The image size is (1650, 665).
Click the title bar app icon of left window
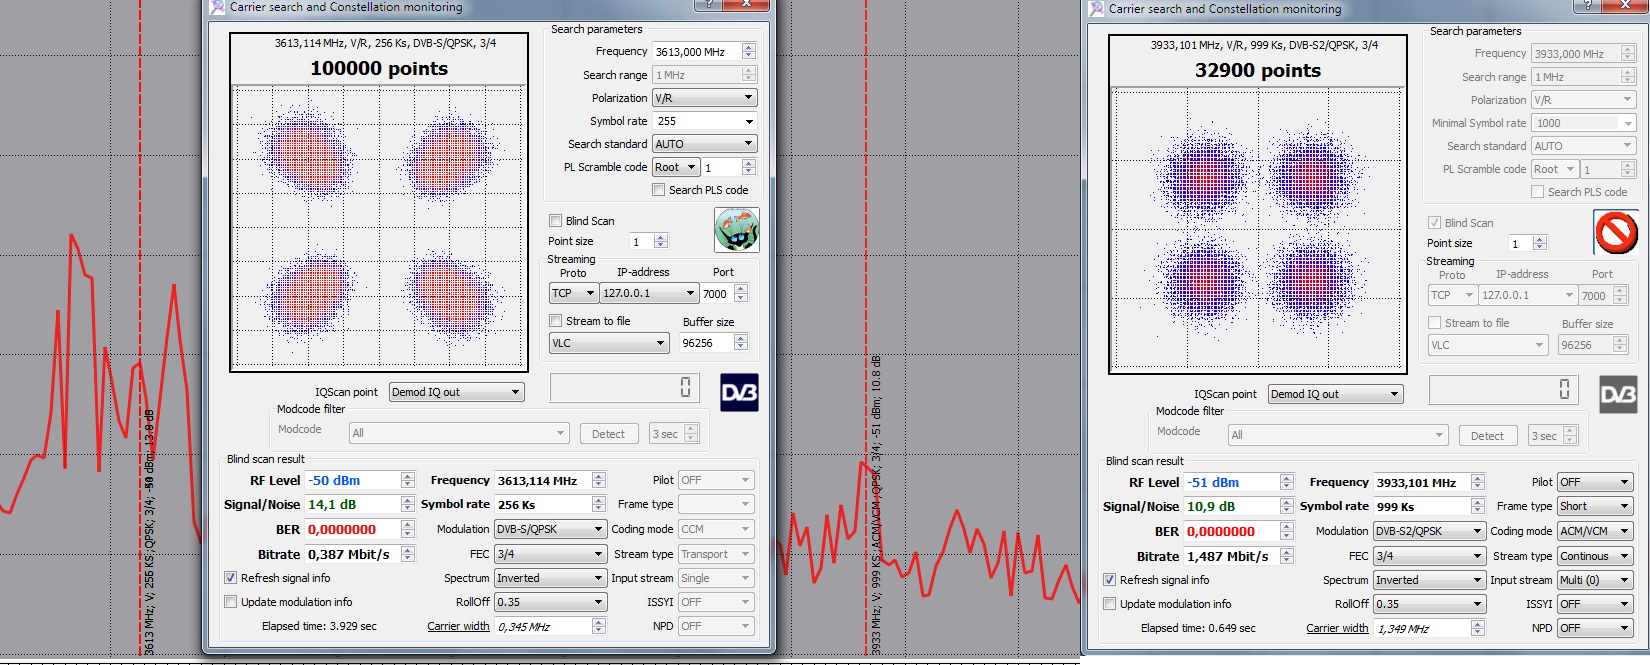218,7
